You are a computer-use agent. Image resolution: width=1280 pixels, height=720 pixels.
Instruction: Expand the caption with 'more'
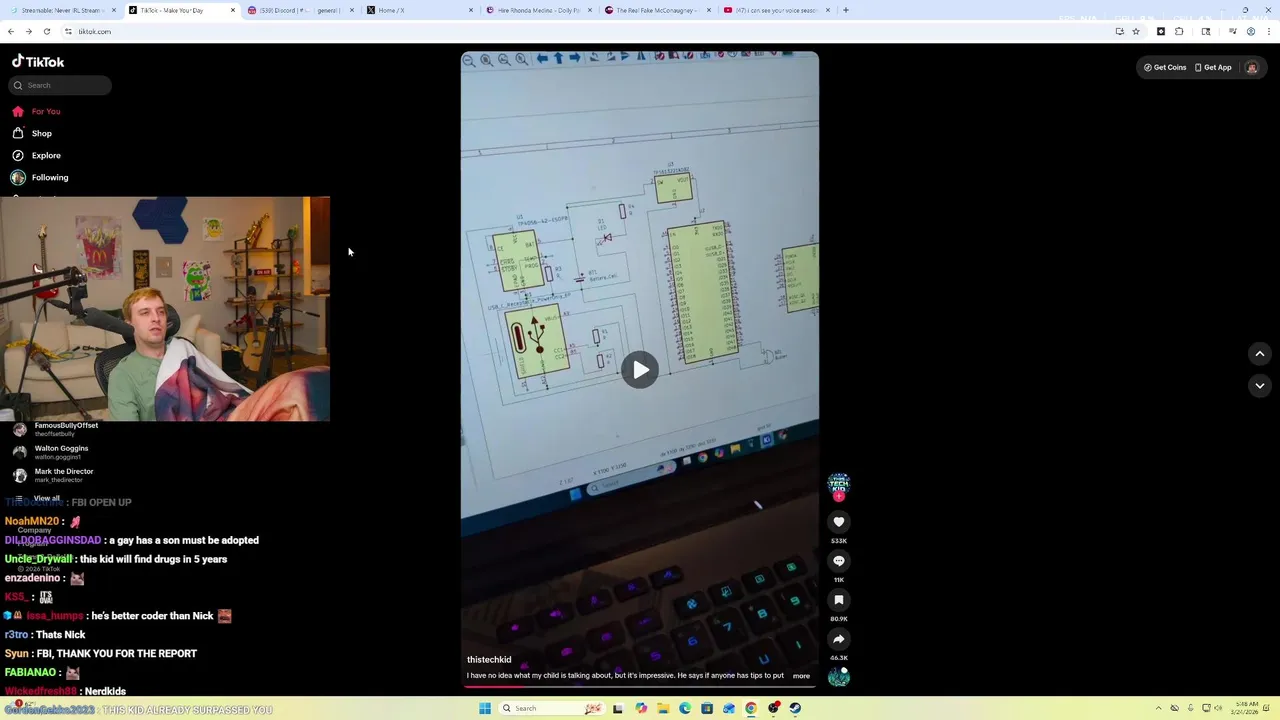click(x=801, y=676)
